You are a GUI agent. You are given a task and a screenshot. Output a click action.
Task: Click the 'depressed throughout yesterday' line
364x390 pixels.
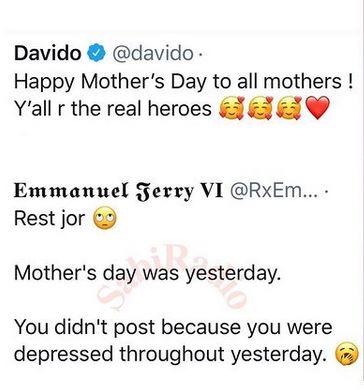point(171,355)
